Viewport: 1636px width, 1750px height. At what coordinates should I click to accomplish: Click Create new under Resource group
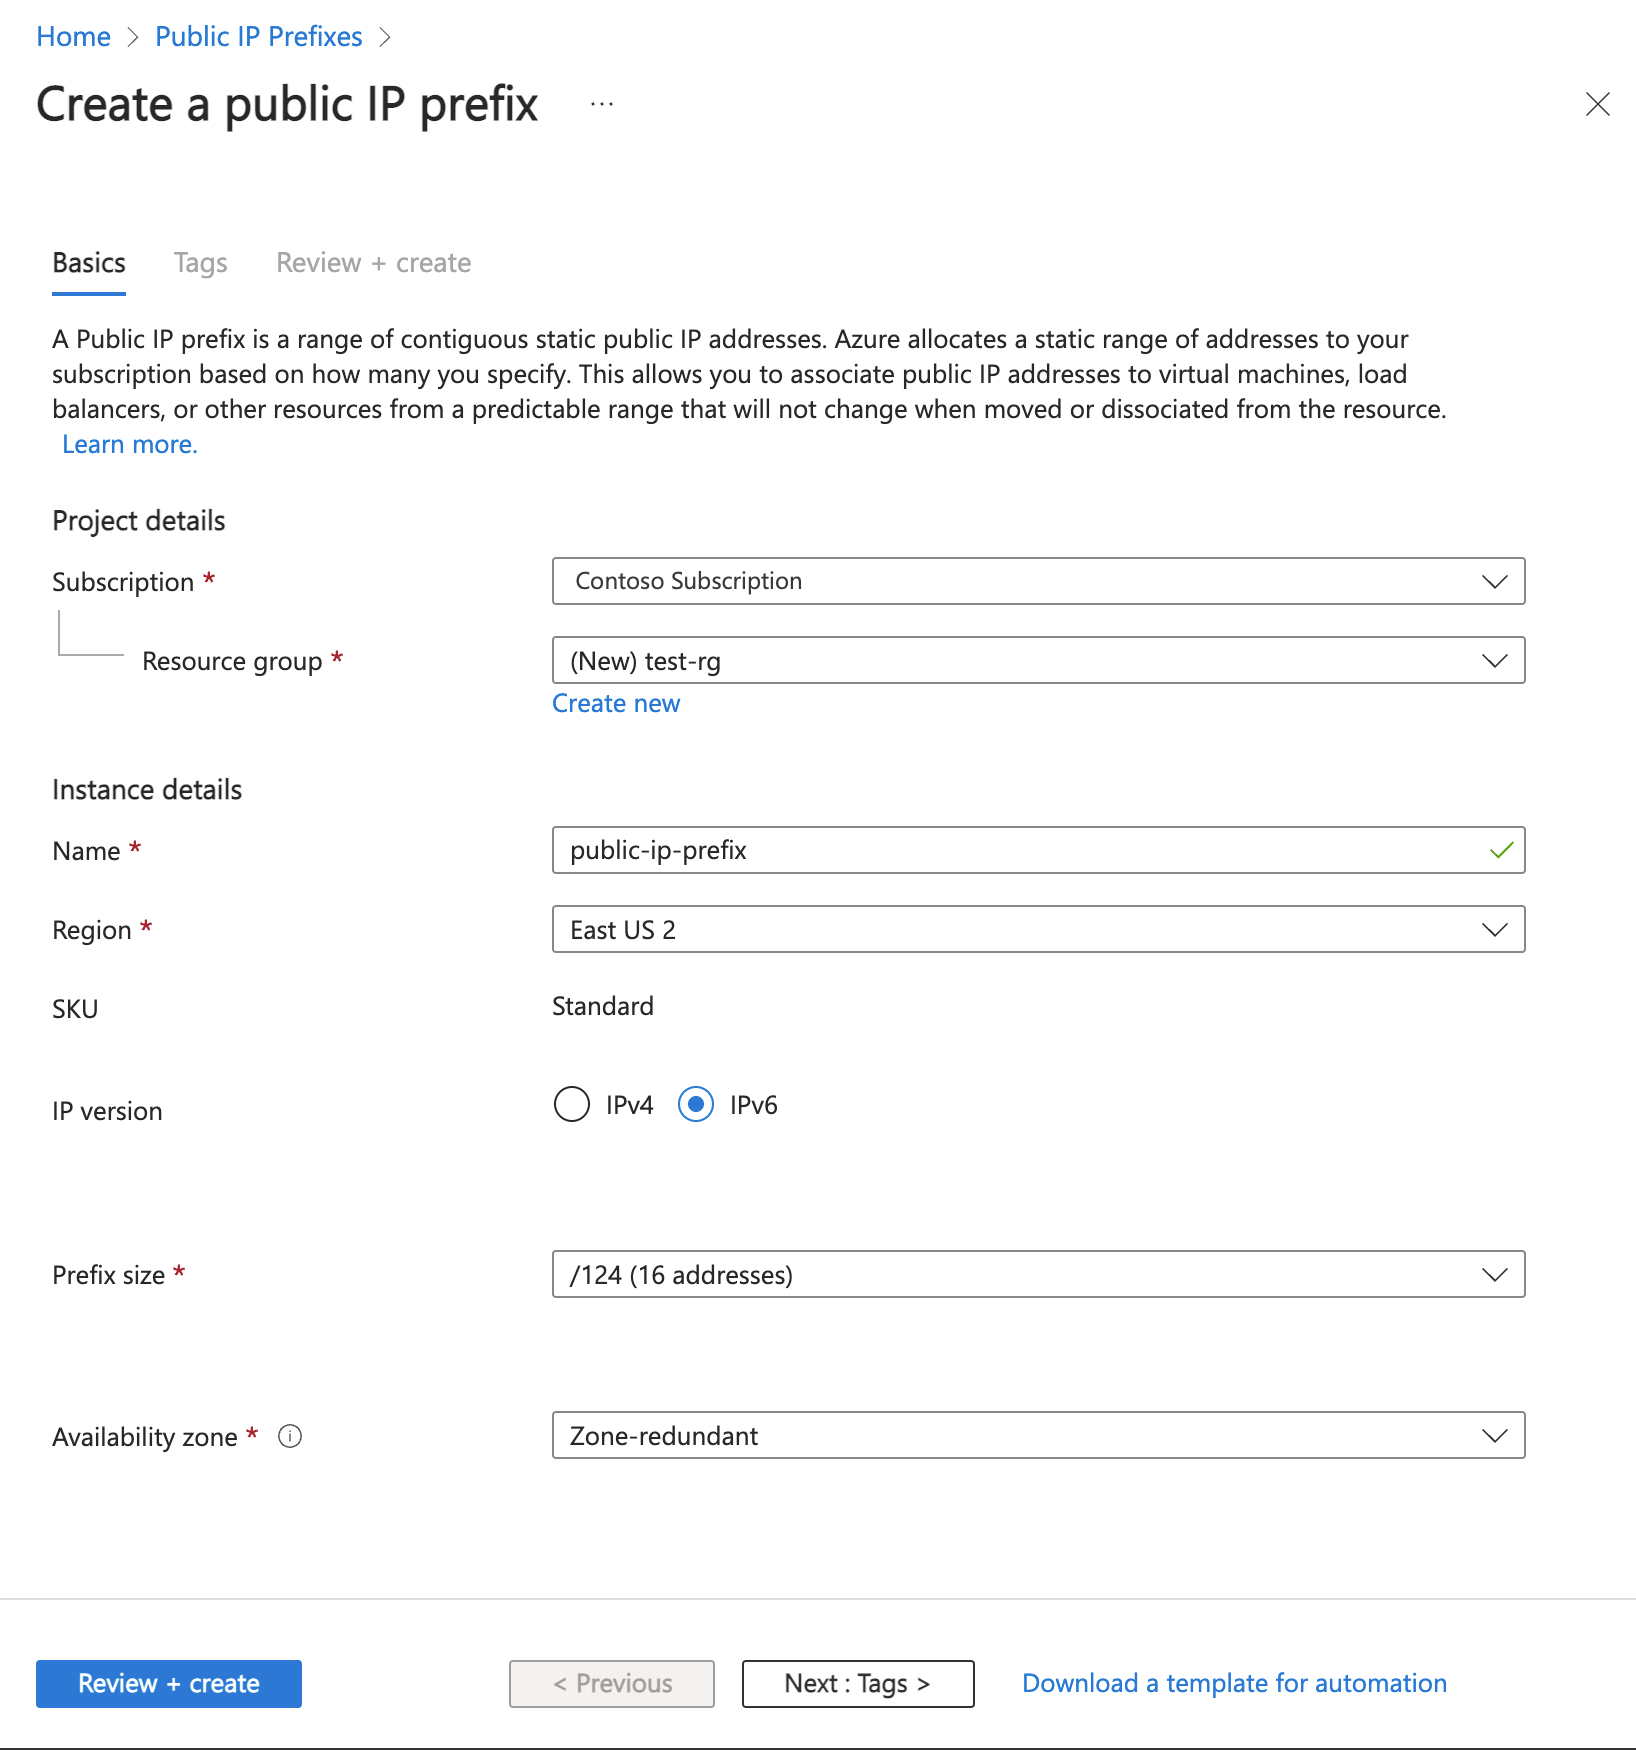[615, 703]
